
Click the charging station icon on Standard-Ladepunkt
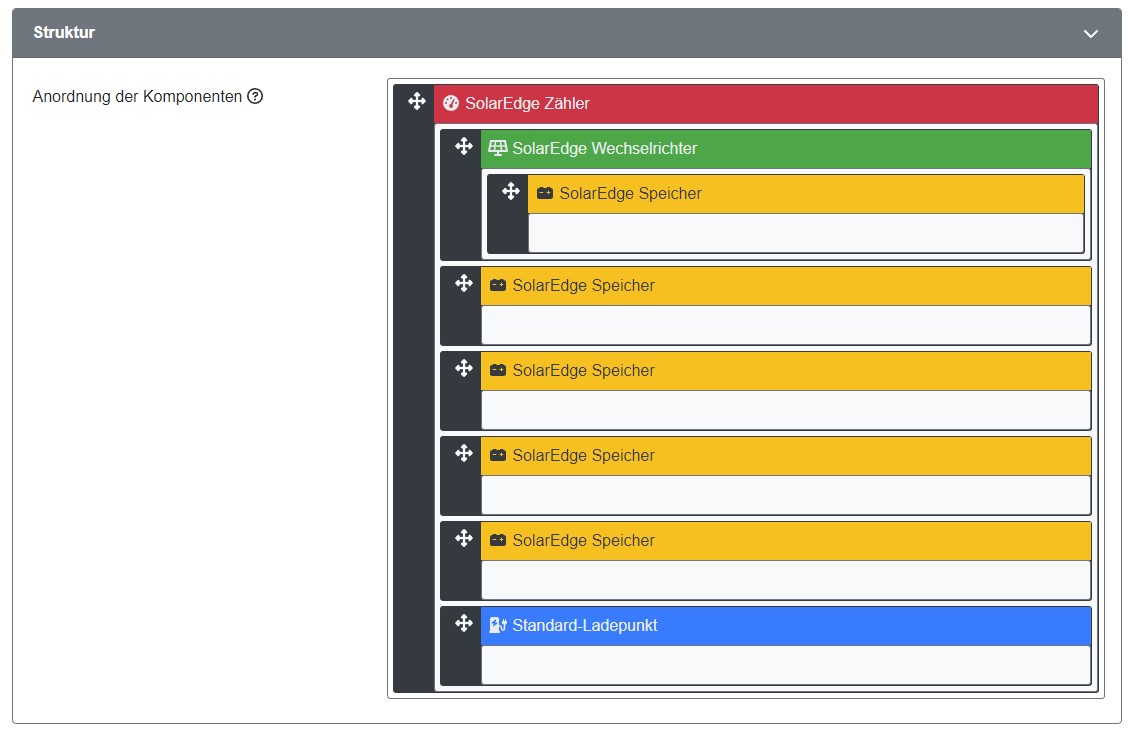(498, 626)
